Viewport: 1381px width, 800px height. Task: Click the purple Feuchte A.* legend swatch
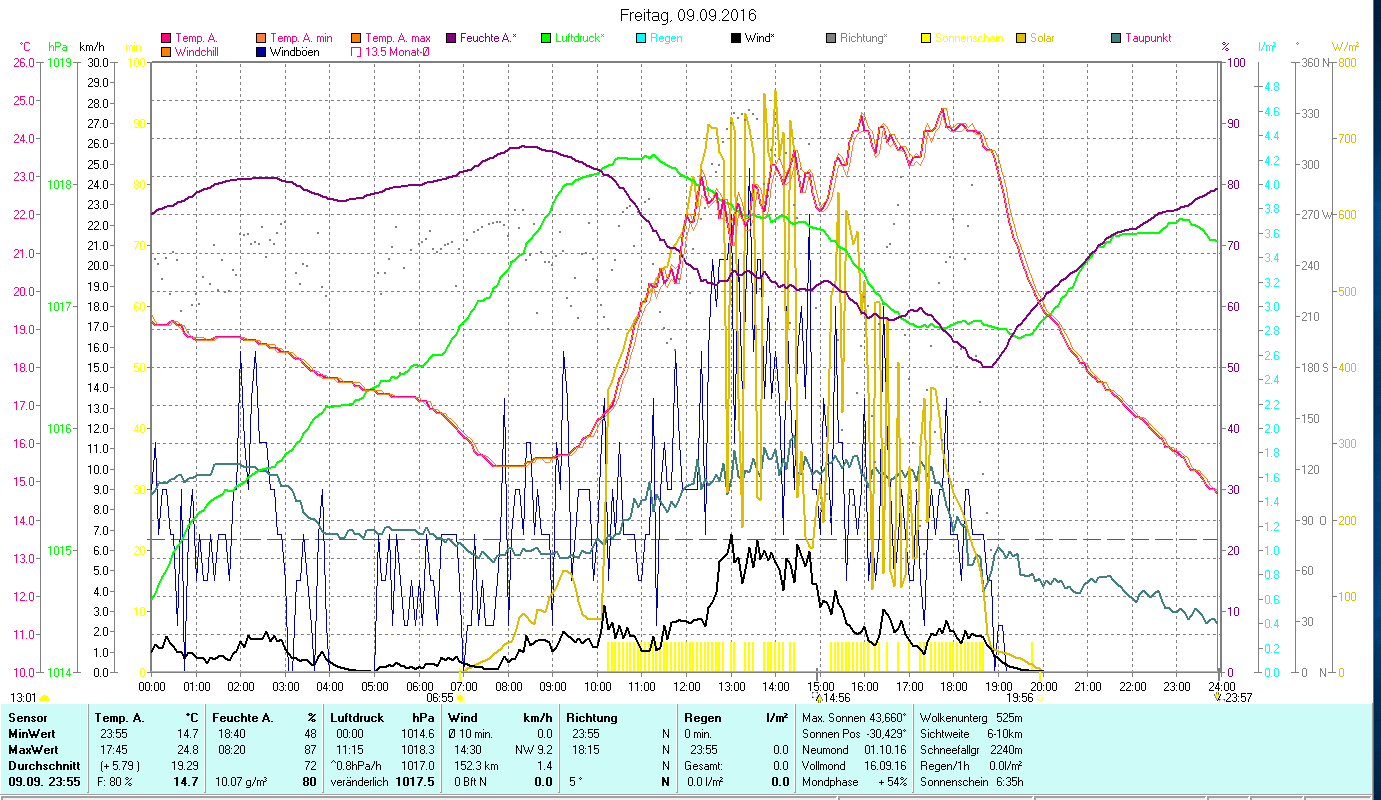click(450, 38)
